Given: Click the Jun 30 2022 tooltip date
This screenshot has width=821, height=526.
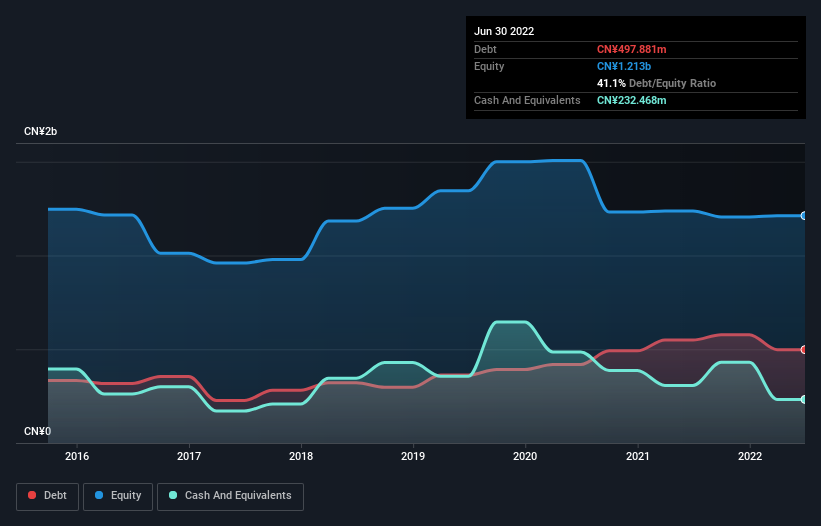Looking at the screenshot, I should (504, 31).
